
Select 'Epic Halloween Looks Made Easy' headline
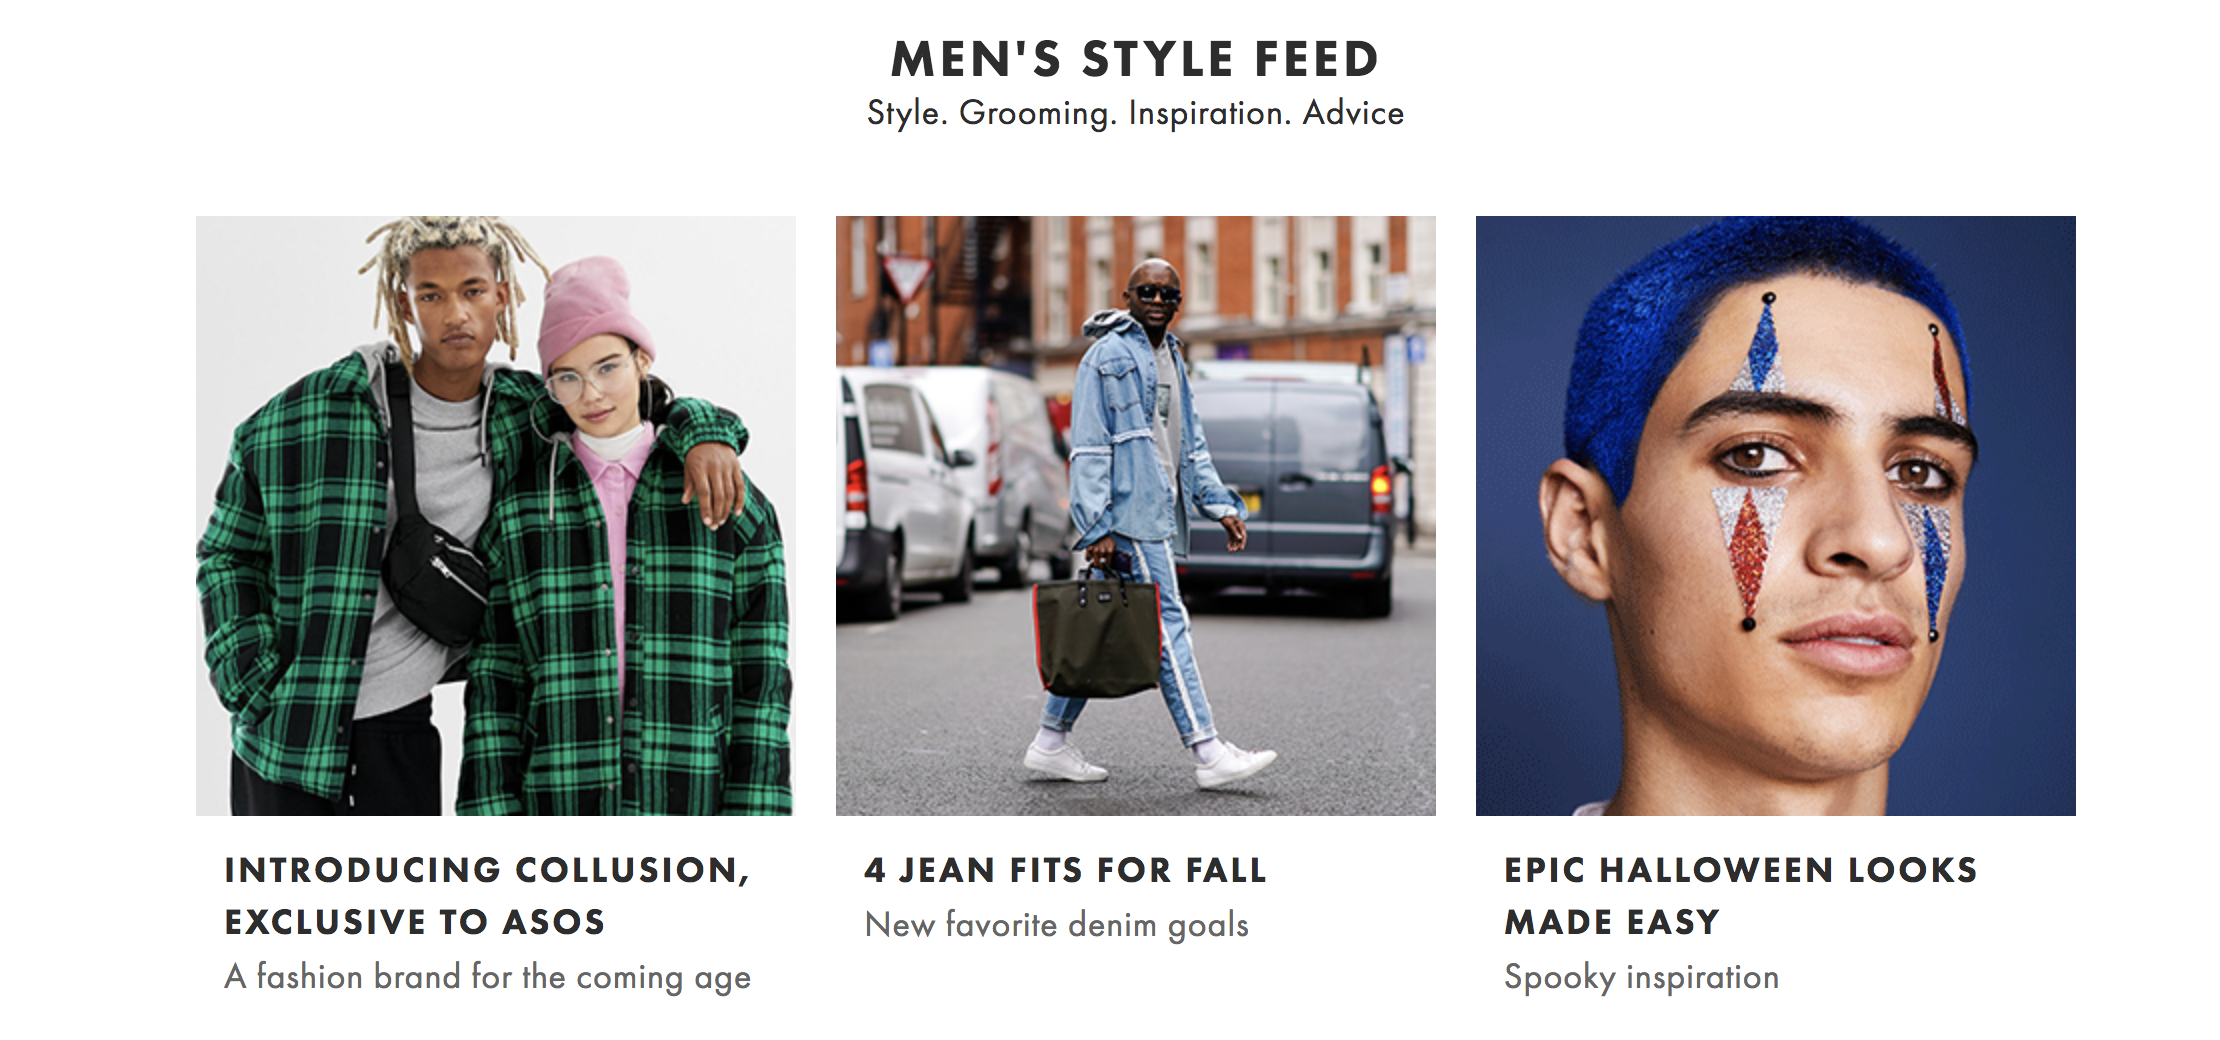click(1740, 895)
